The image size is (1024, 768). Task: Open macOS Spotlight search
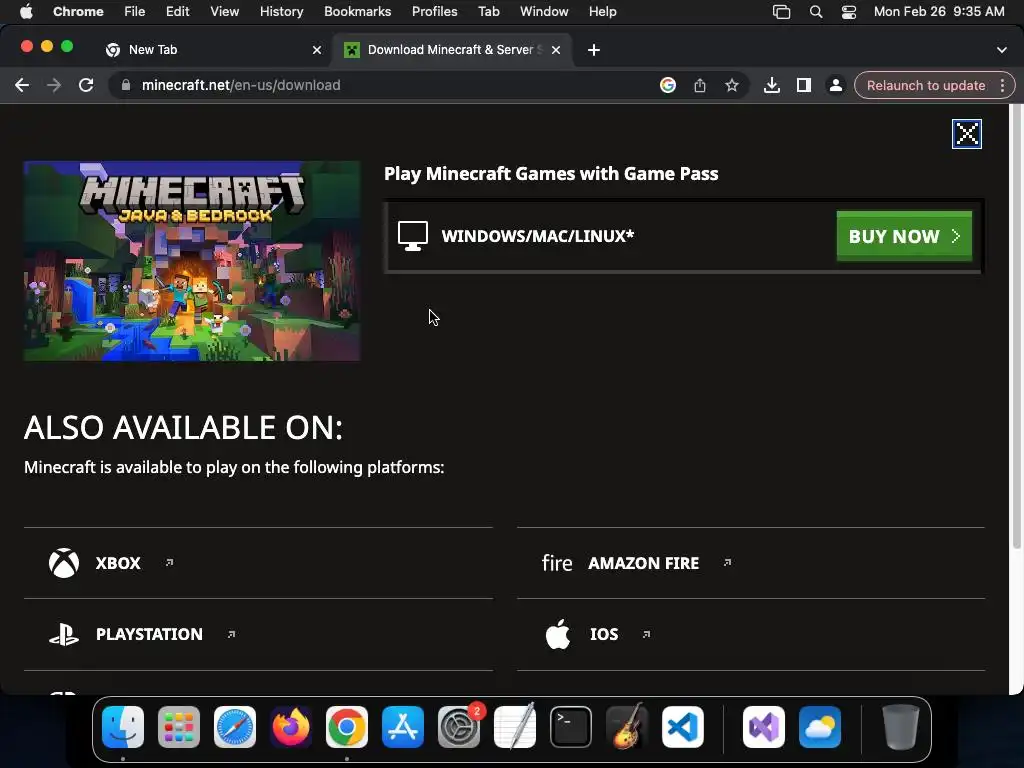(816, 12)
